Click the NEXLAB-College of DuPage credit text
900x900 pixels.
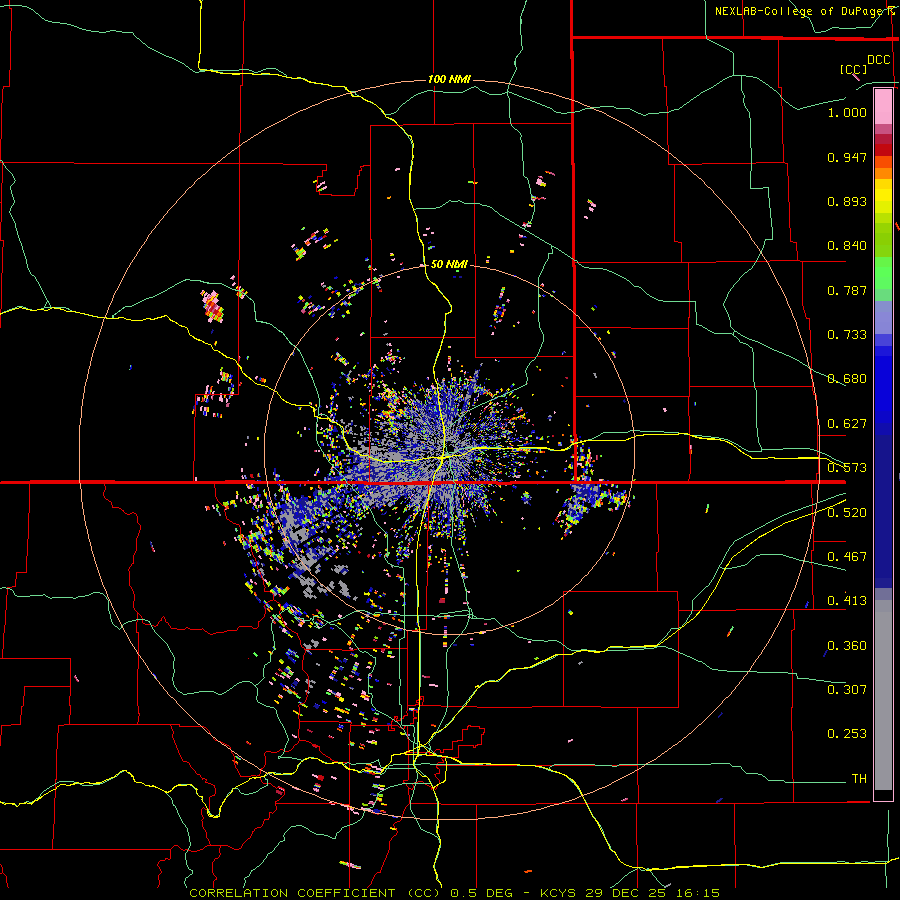point(802,11)
